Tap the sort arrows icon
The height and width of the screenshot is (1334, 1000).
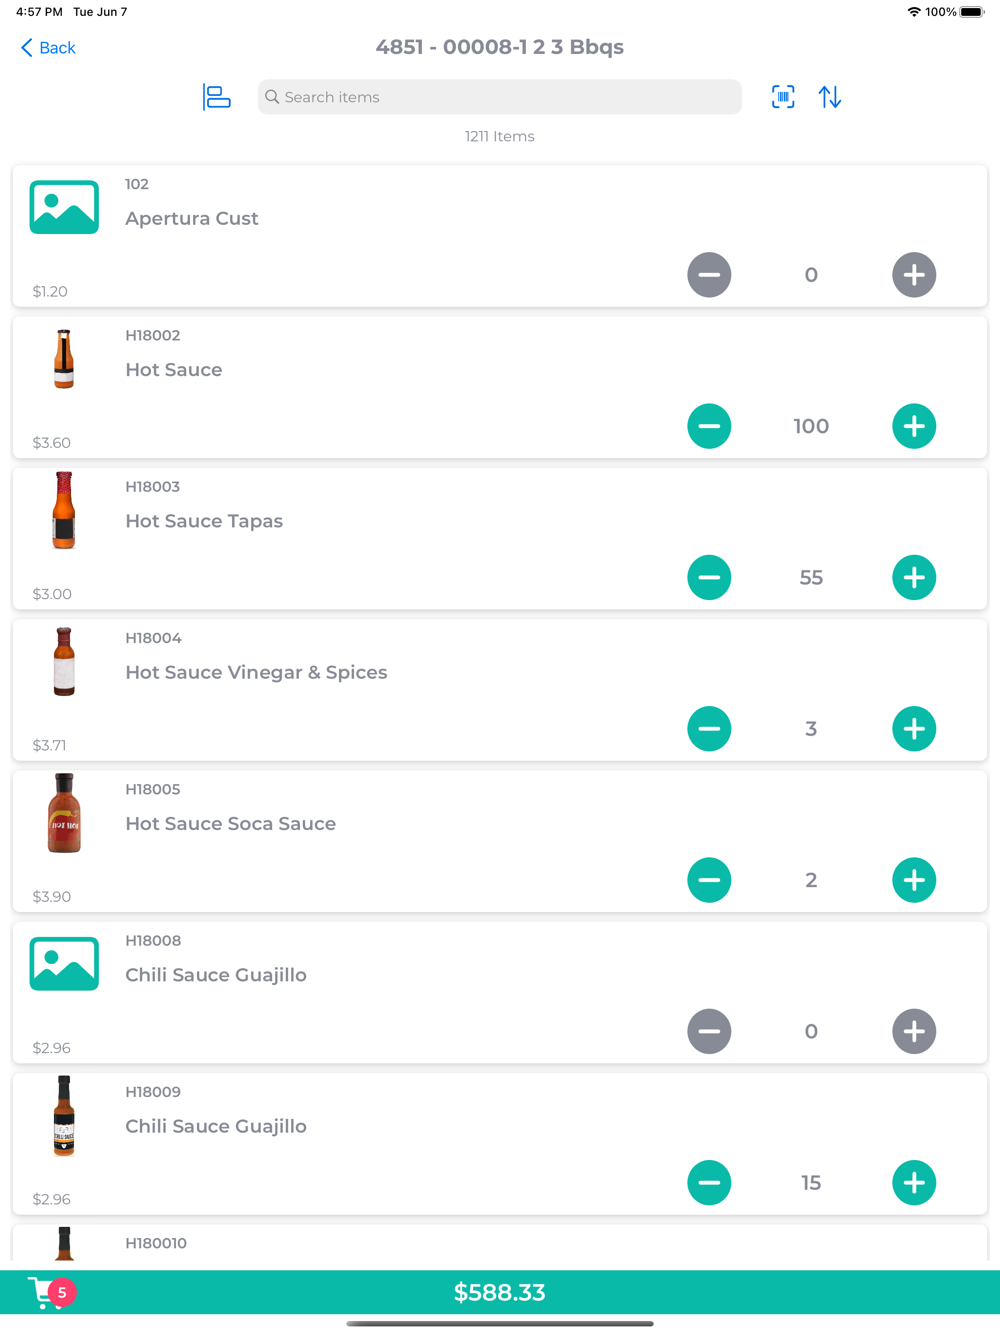click(x=830, y=97)
